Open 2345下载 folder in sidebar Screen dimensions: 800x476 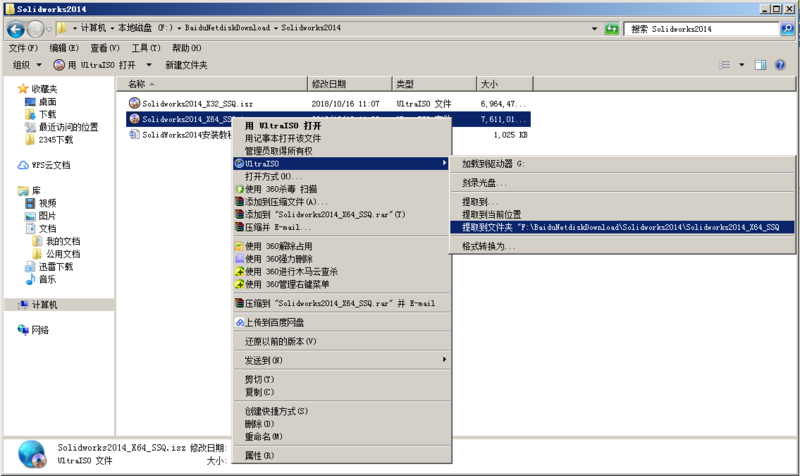pos(49,140)
